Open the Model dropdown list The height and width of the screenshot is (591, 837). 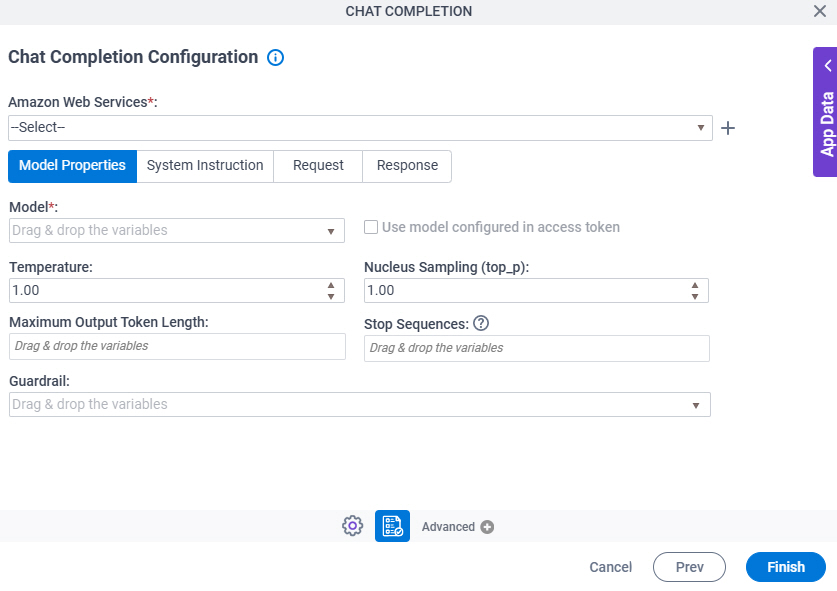click(331, 231)
